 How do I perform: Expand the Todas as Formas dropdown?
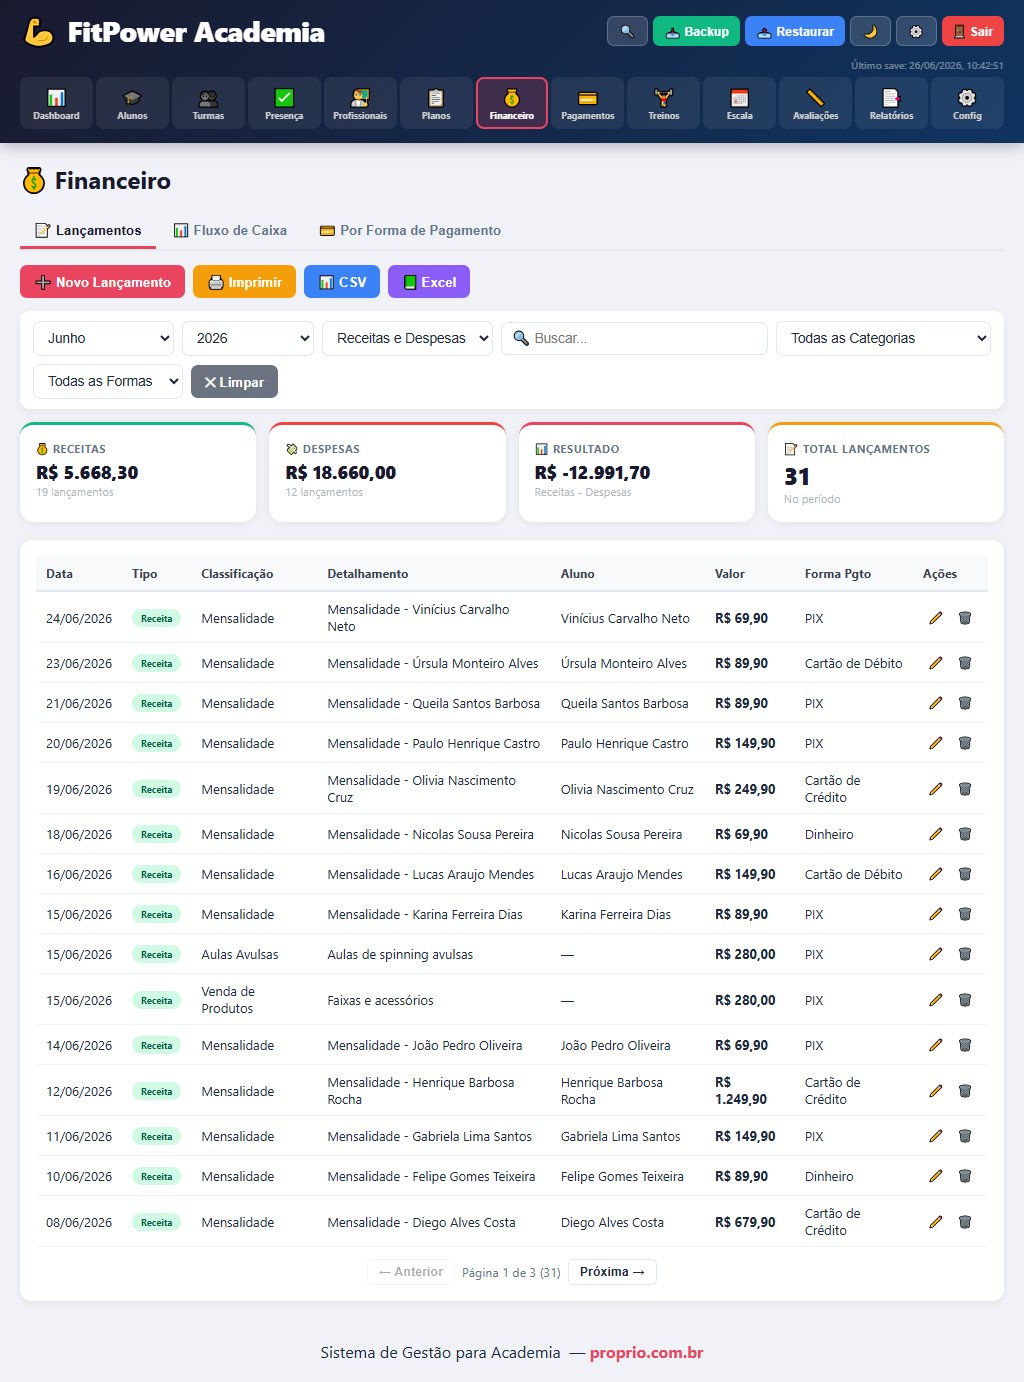coord(108,381)
